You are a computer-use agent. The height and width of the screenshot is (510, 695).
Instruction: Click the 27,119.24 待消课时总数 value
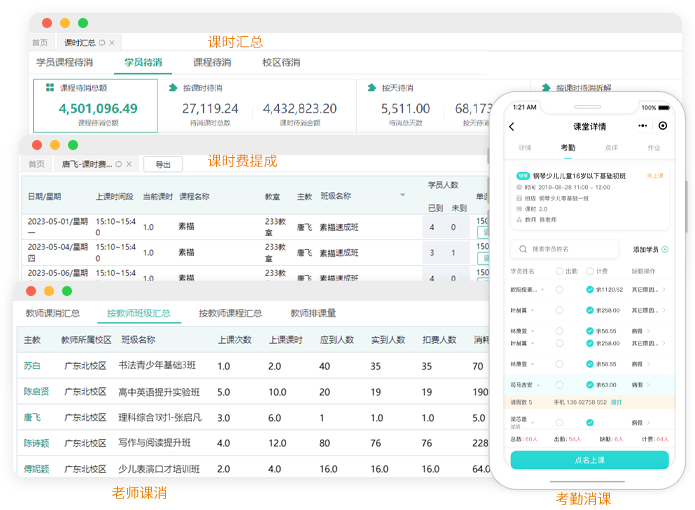210,109
